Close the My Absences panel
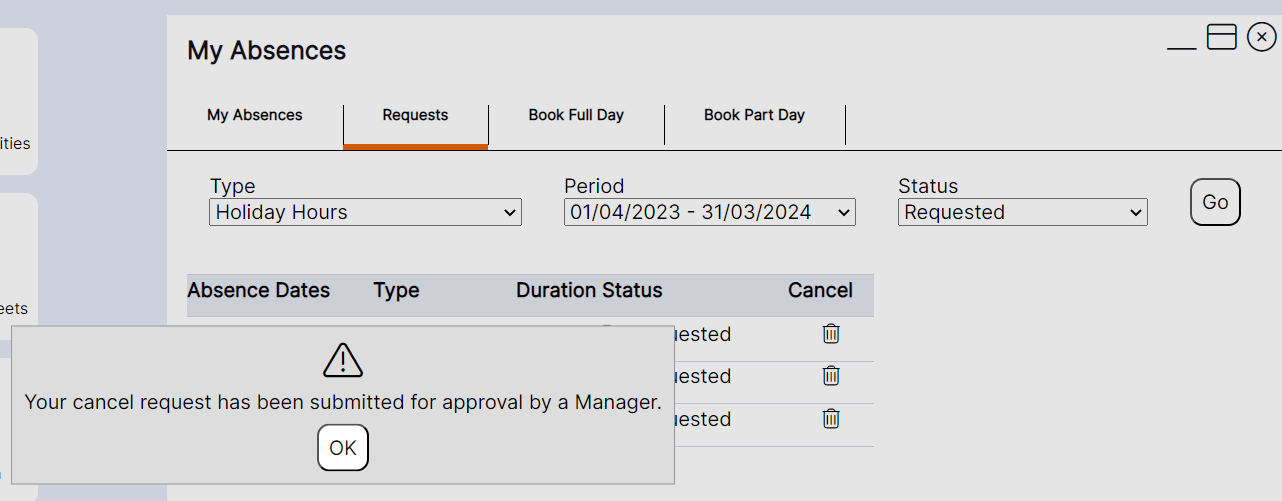 [x=1262, y=37]
